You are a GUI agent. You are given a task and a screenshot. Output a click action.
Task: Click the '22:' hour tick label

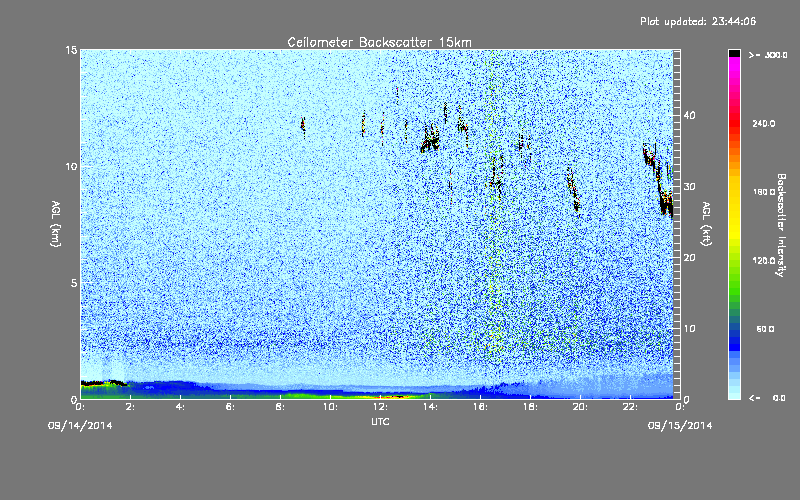click(x=630, y=407)
